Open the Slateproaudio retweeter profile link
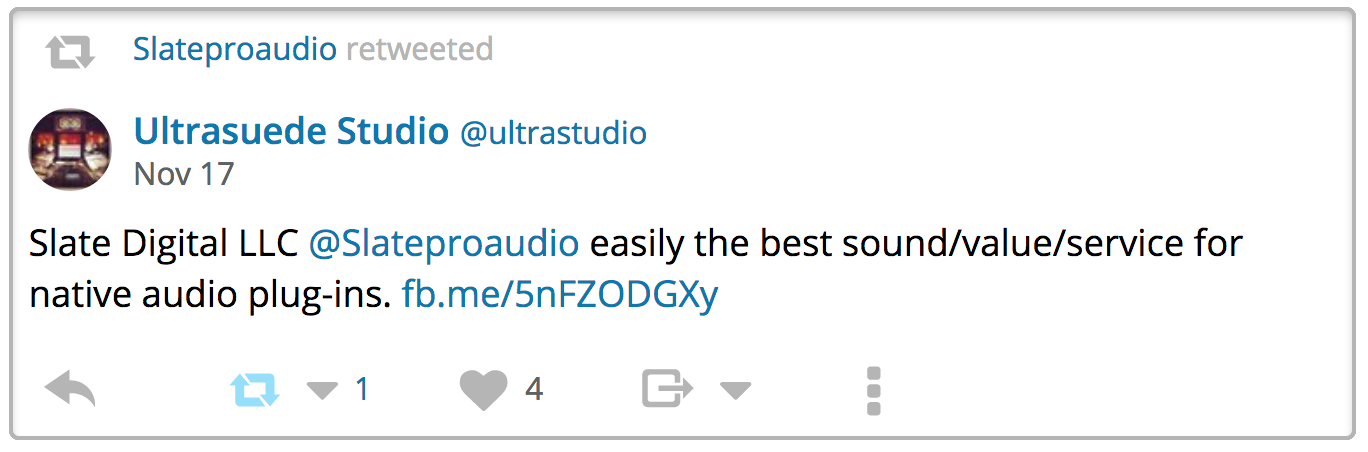This screenshot has width=1368, height=452. coord(234,49)
